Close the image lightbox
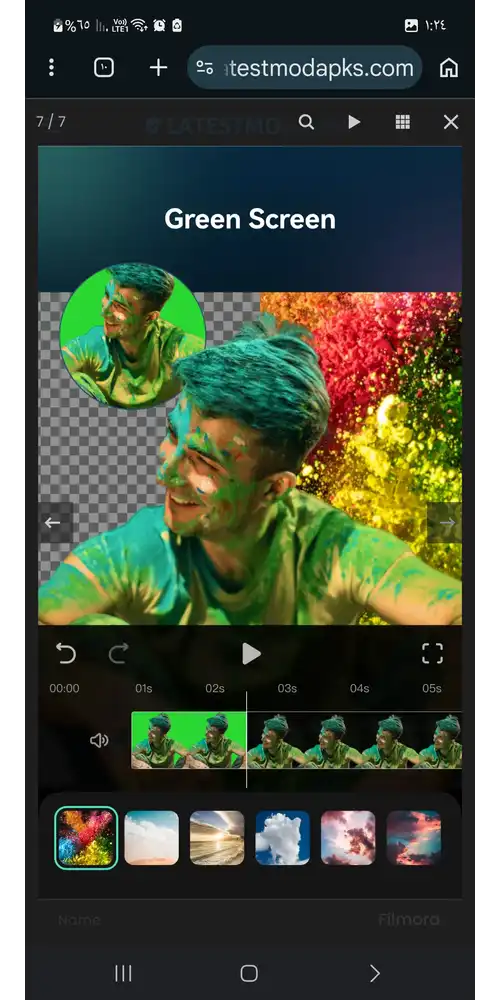Viewport: 500px width, 1000px height. pos(451,122)
